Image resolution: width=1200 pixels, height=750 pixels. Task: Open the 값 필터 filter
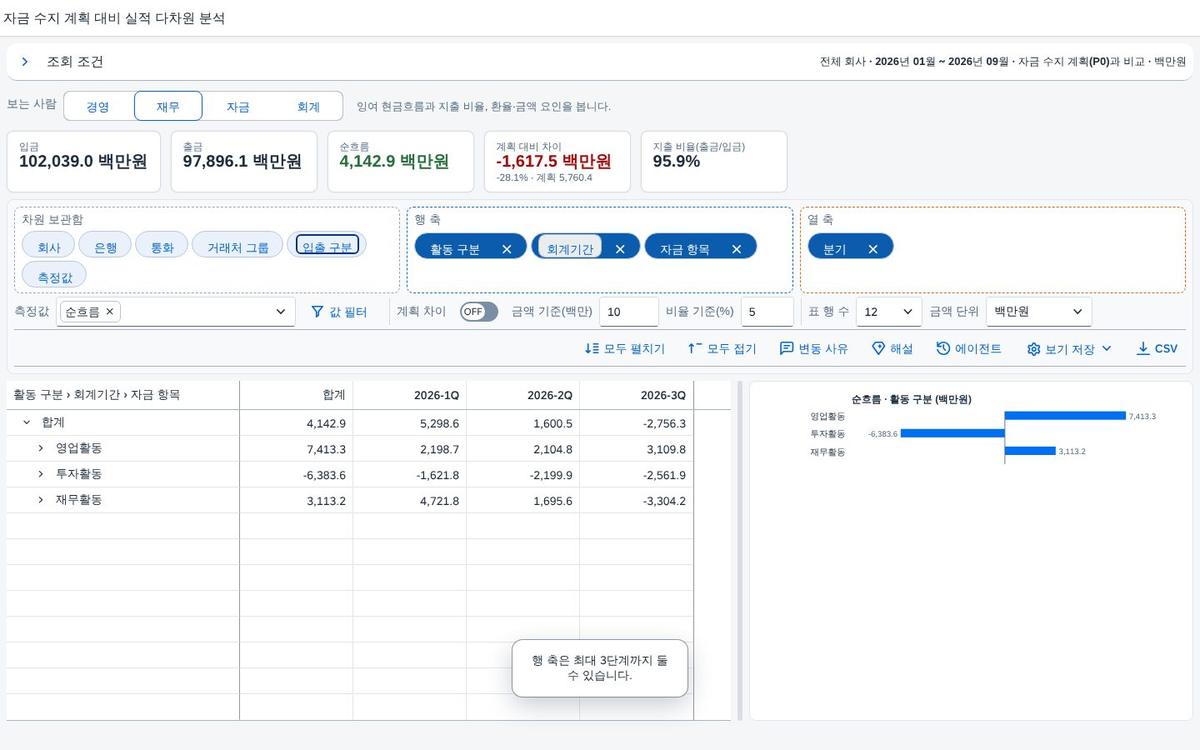(x=339, y=312)
